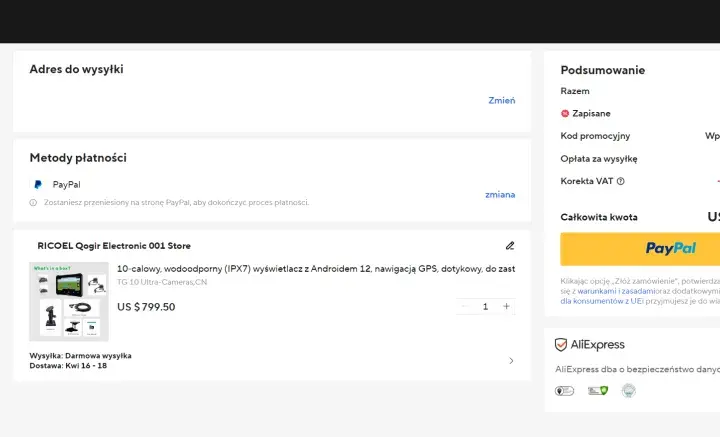Decrease product quantity with minus button

pyautogui.click(x=464, y=306)
